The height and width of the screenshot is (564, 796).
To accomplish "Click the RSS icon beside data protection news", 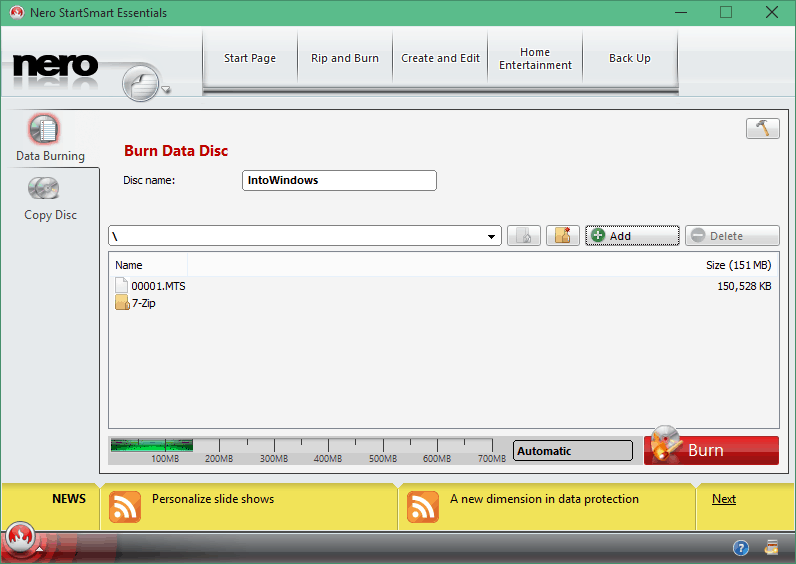I will (422, 507).
